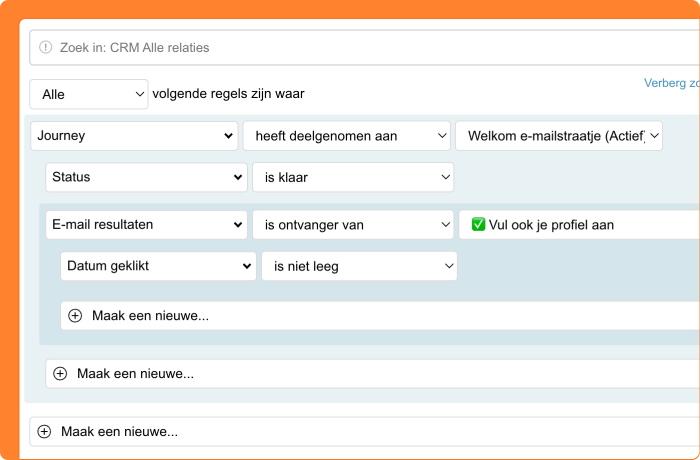700x460 pixels.
Task: Click the plus icon in the bottom 'Maak een nieuwe...' row
Action: [44, 431]
